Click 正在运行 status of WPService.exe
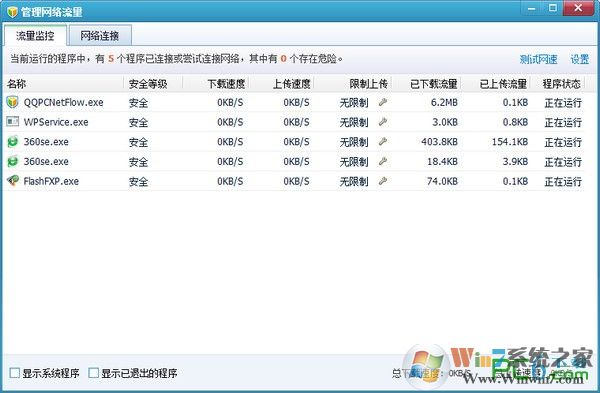600x393 pixels. click(563, 122)
